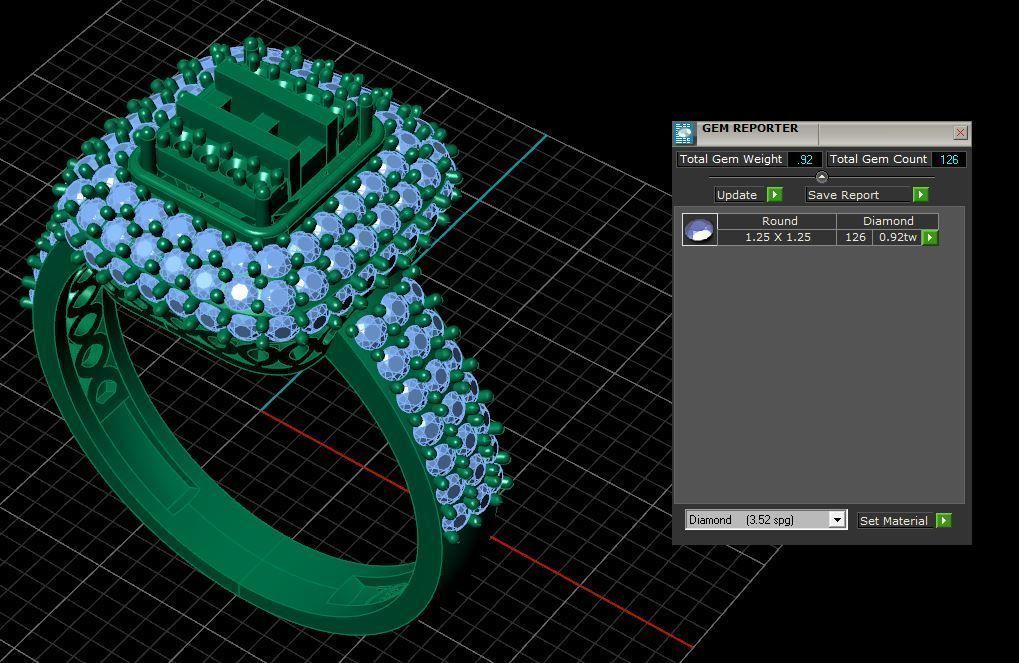
Task: Open the Diamond (3.52 spg) material dropdown
Action: click(x=836, y=520)
